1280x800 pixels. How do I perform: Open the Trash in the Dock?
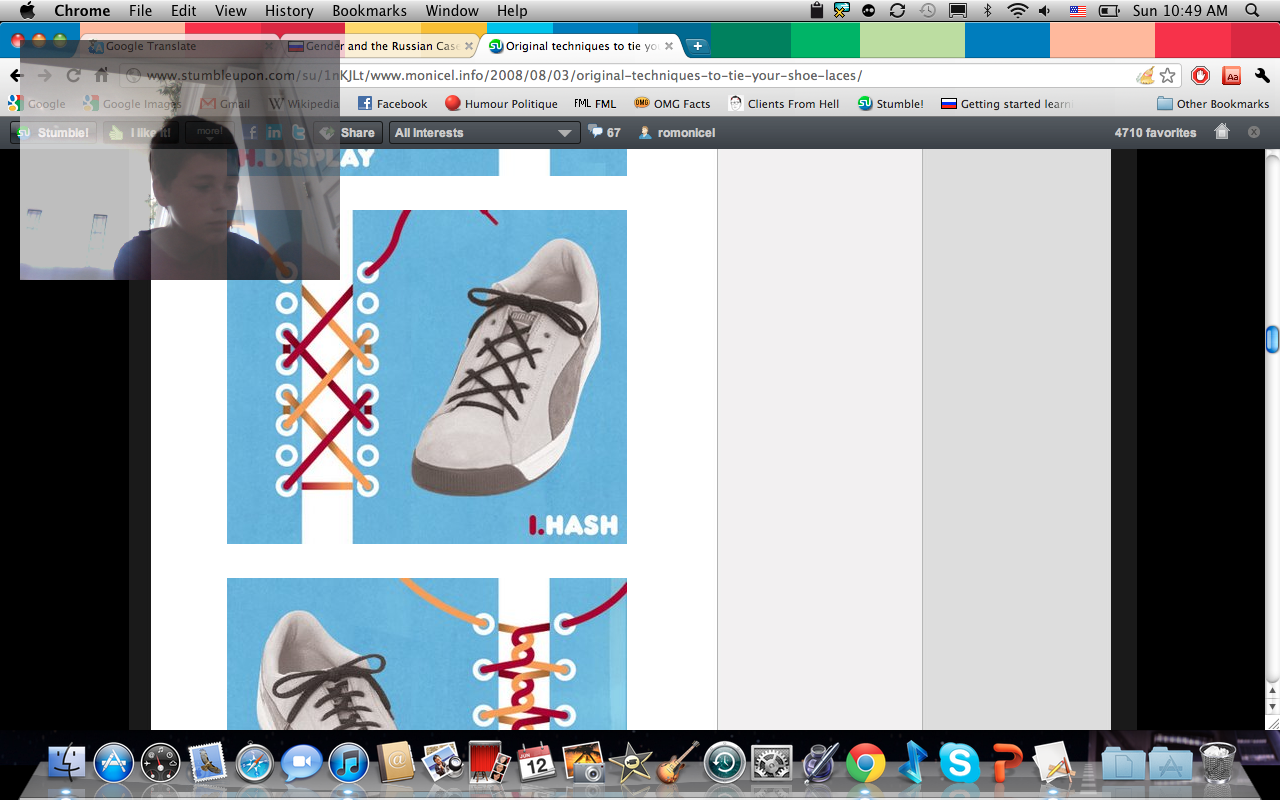[x=1217, y=763]
